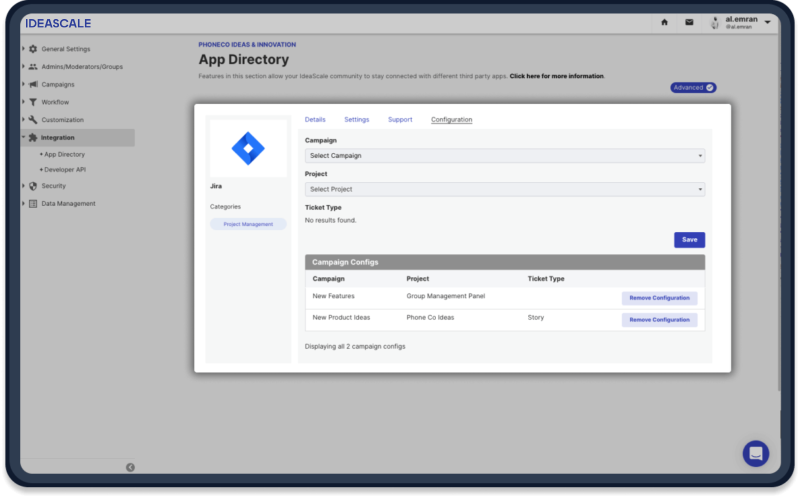Click the 'Group Management Panel' project cell
Image resolution: width=800 pixels, height=498 pixels.
point(445,296)
